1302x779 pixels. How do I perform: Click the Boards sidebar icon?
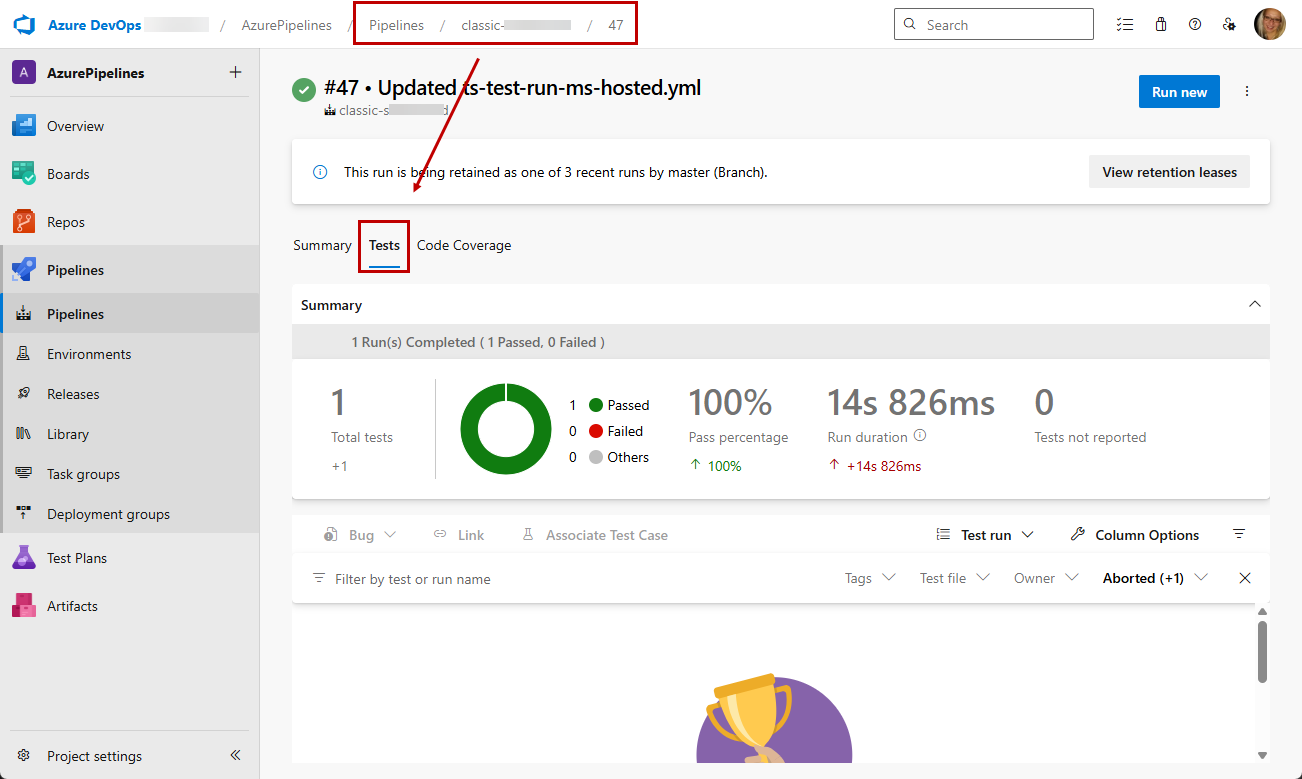24,174
